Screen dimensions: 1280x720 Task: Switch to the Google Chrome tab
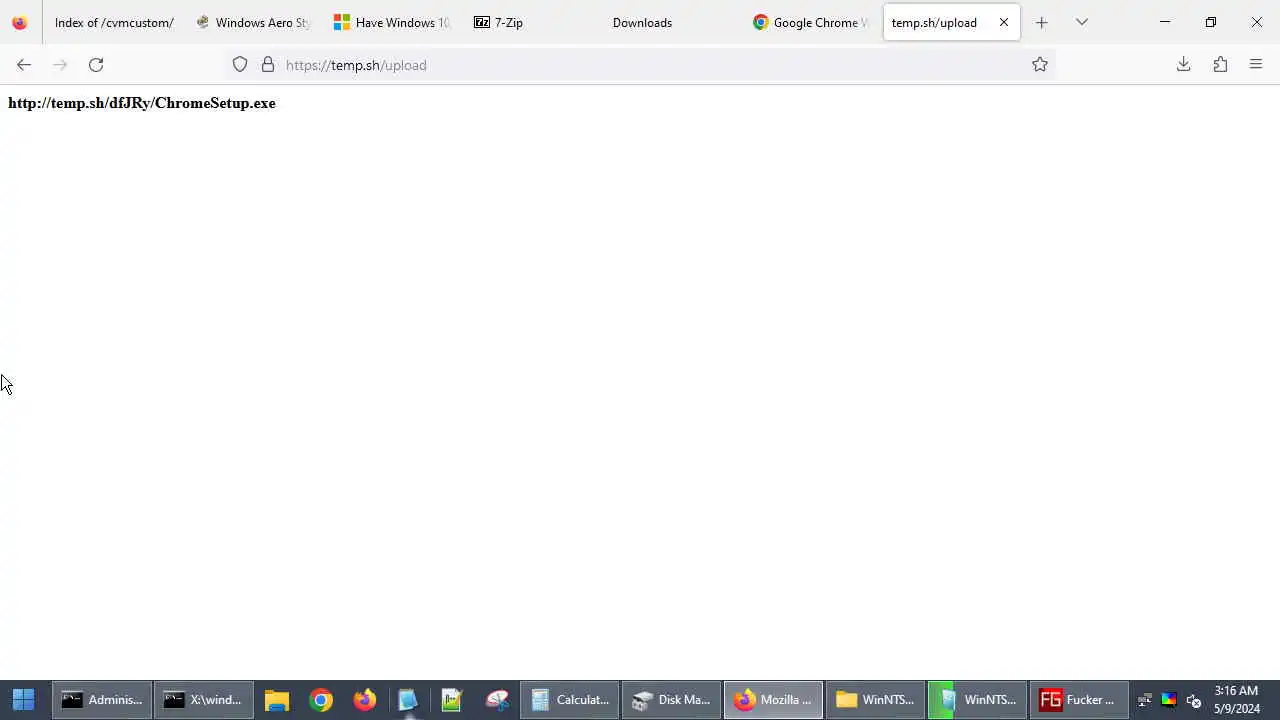coord(810,22)
